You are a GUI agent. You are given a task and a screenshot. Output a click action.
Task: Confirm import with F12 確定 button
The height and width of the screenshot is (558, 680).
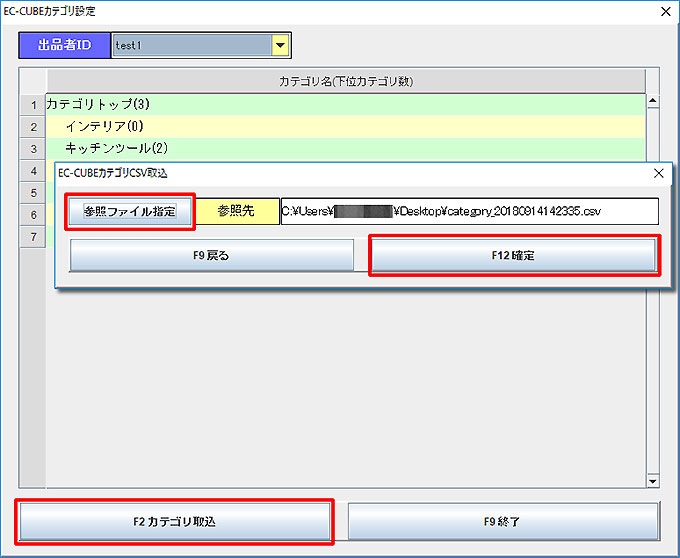(513, 255)
